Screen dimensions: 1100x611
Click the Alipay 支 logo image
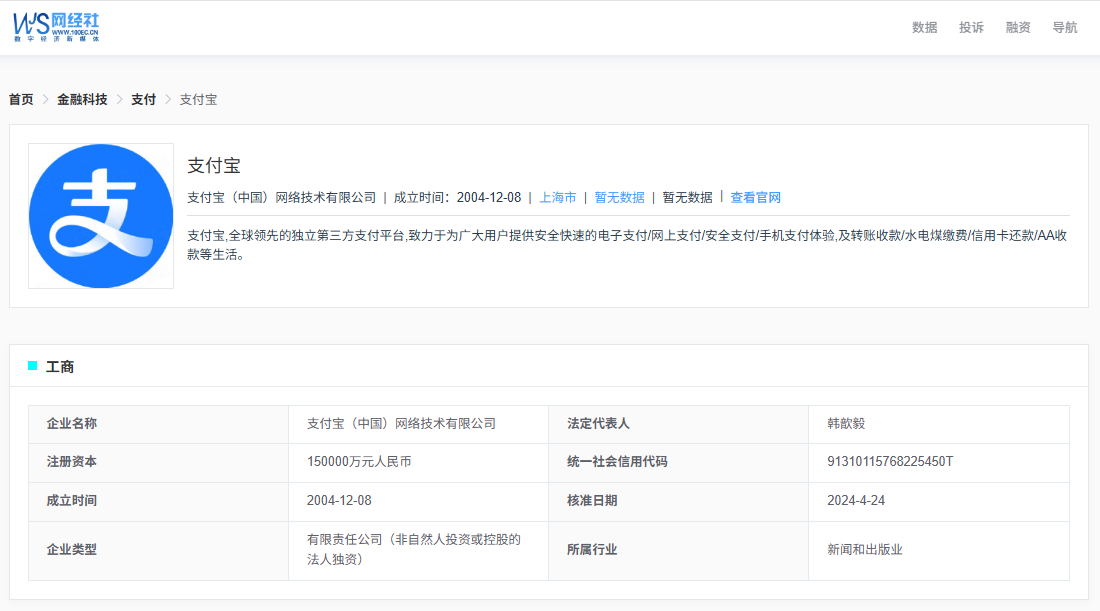101,216
